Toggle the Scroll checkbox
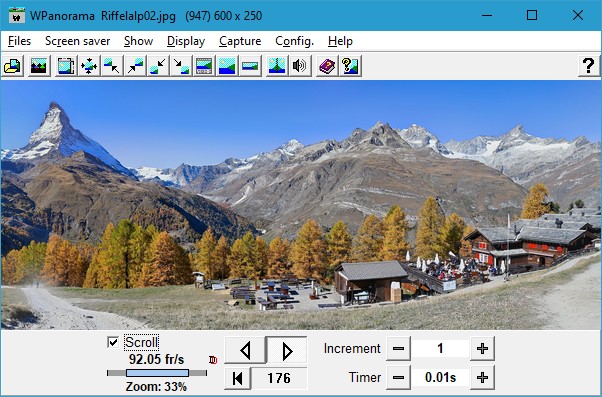Viewport: 602px width, 397px height. point(113,342)
